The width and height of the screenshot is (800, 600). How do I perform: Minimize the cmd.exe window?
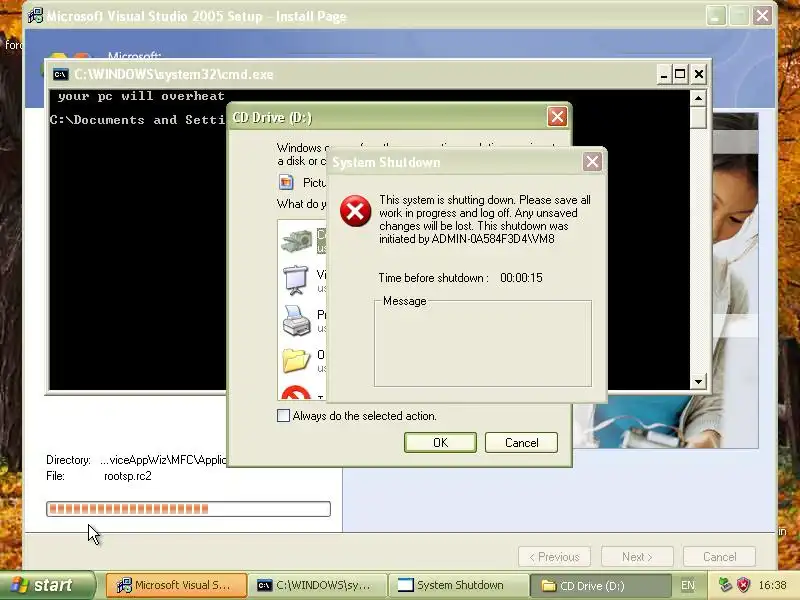663,74
